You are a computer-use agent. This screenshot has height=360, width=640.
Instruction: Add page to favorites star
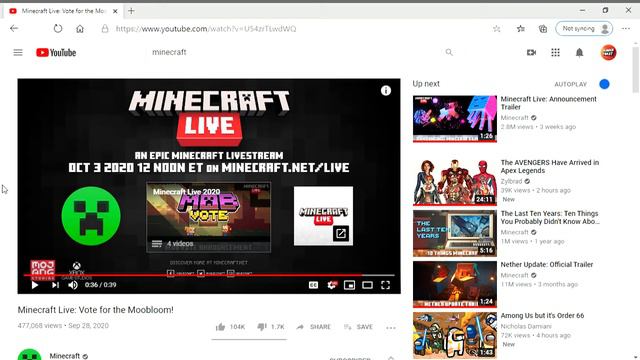496,29
